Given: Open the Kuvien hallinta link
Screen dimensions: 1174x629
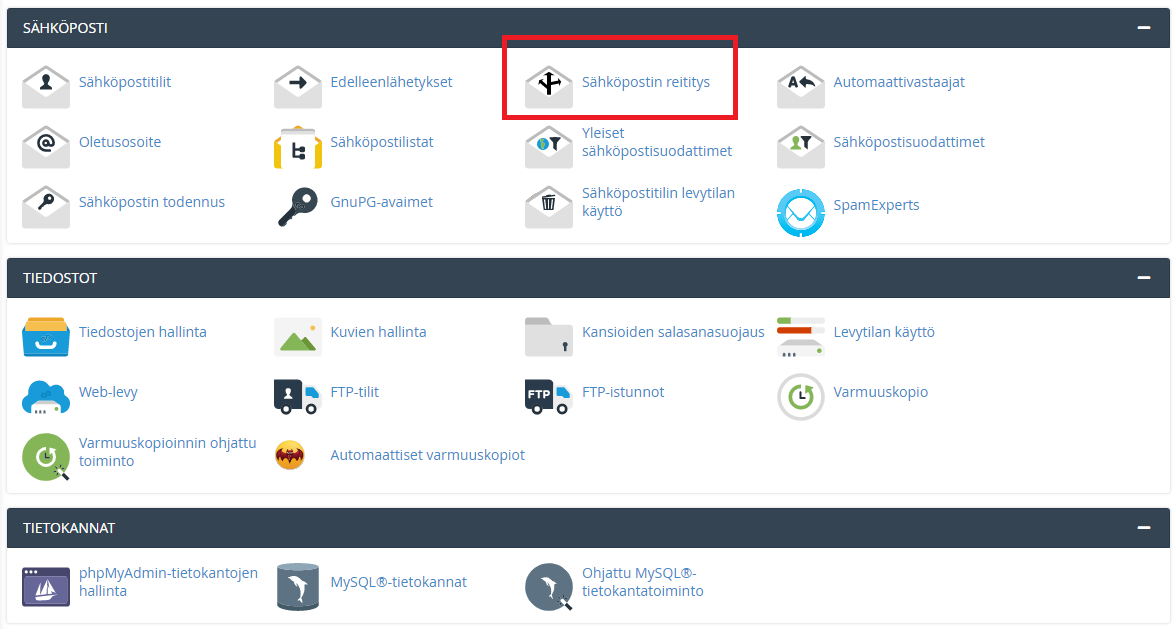Looking at the screenshot, I should [378, 332].
